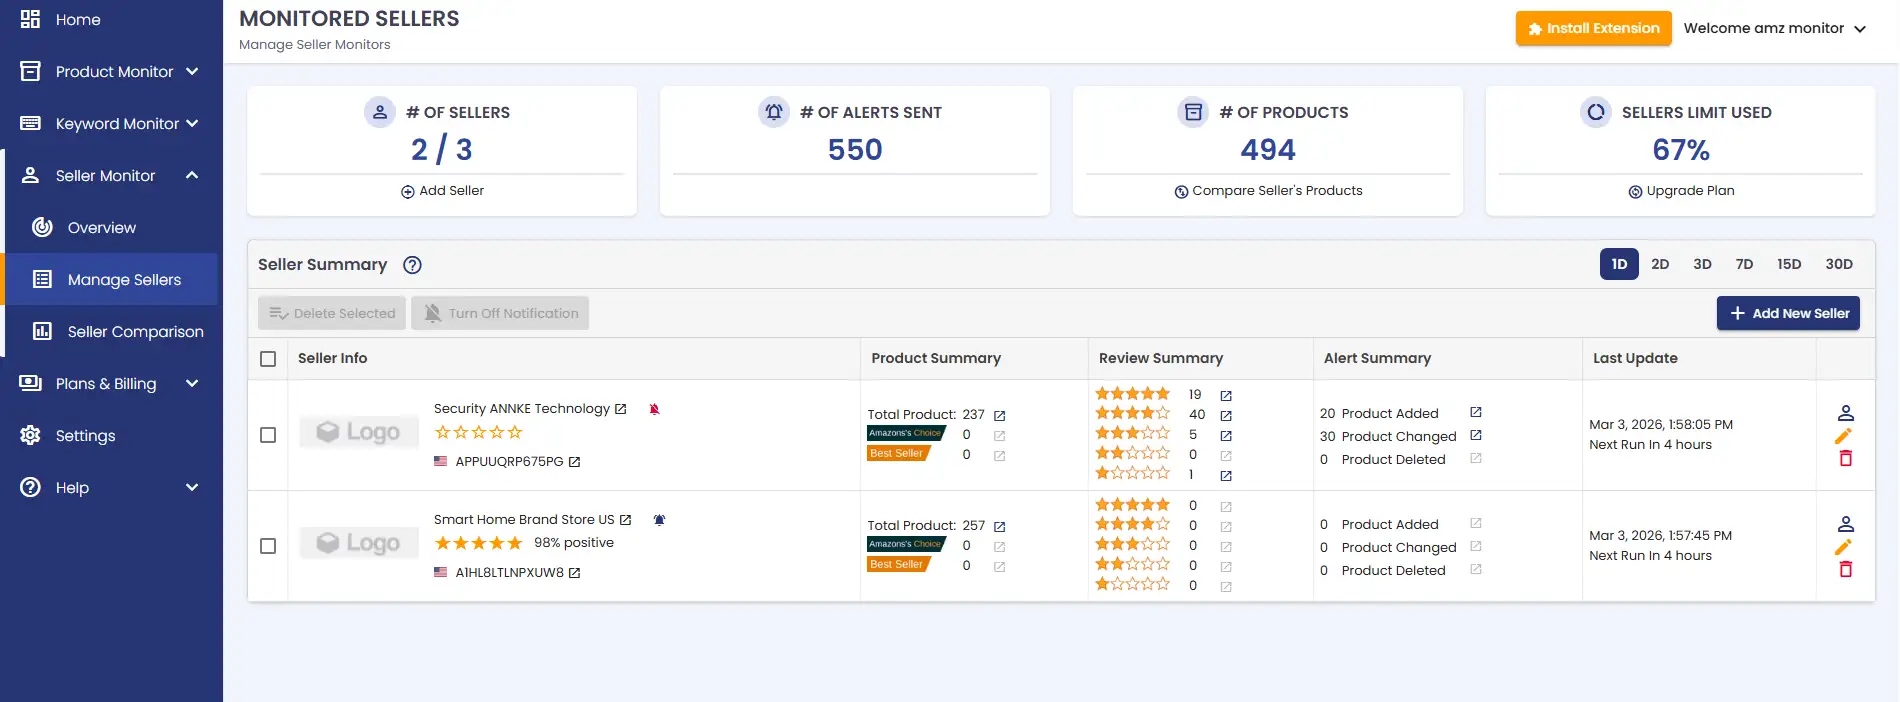Click the Compare Seller's Products link
This screenshot has height=702, width=1900.
tap(1268, 191)
